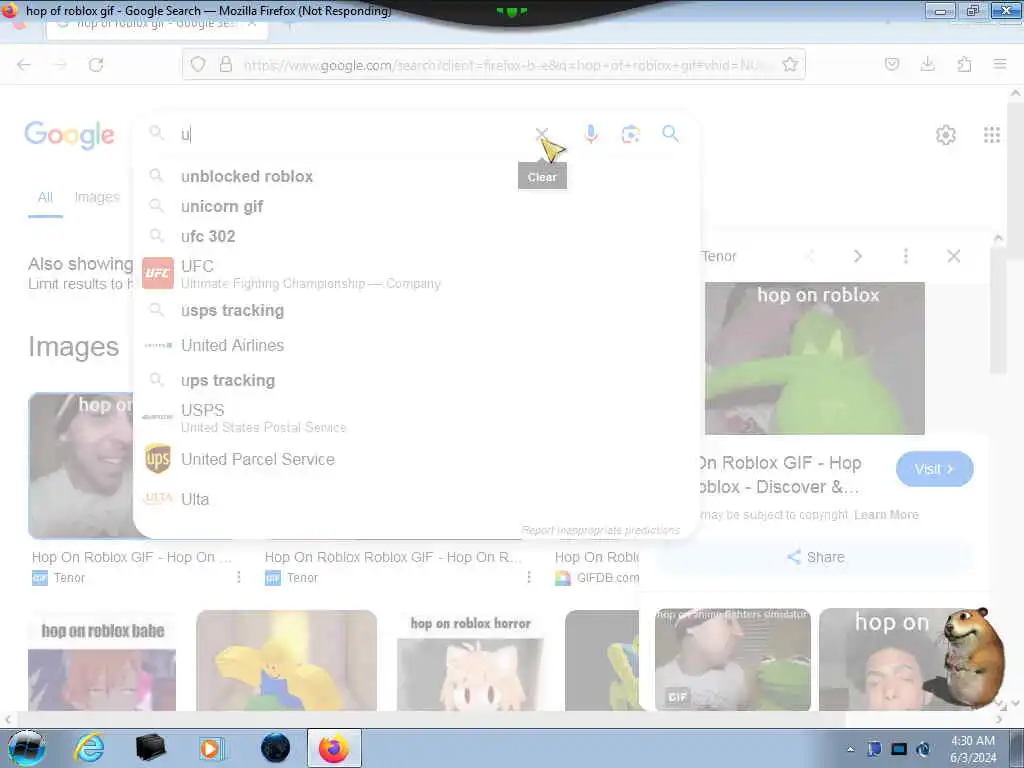Open tracking protection shield panel
This screenshot has height=768, width=1024.
point(198,64)
